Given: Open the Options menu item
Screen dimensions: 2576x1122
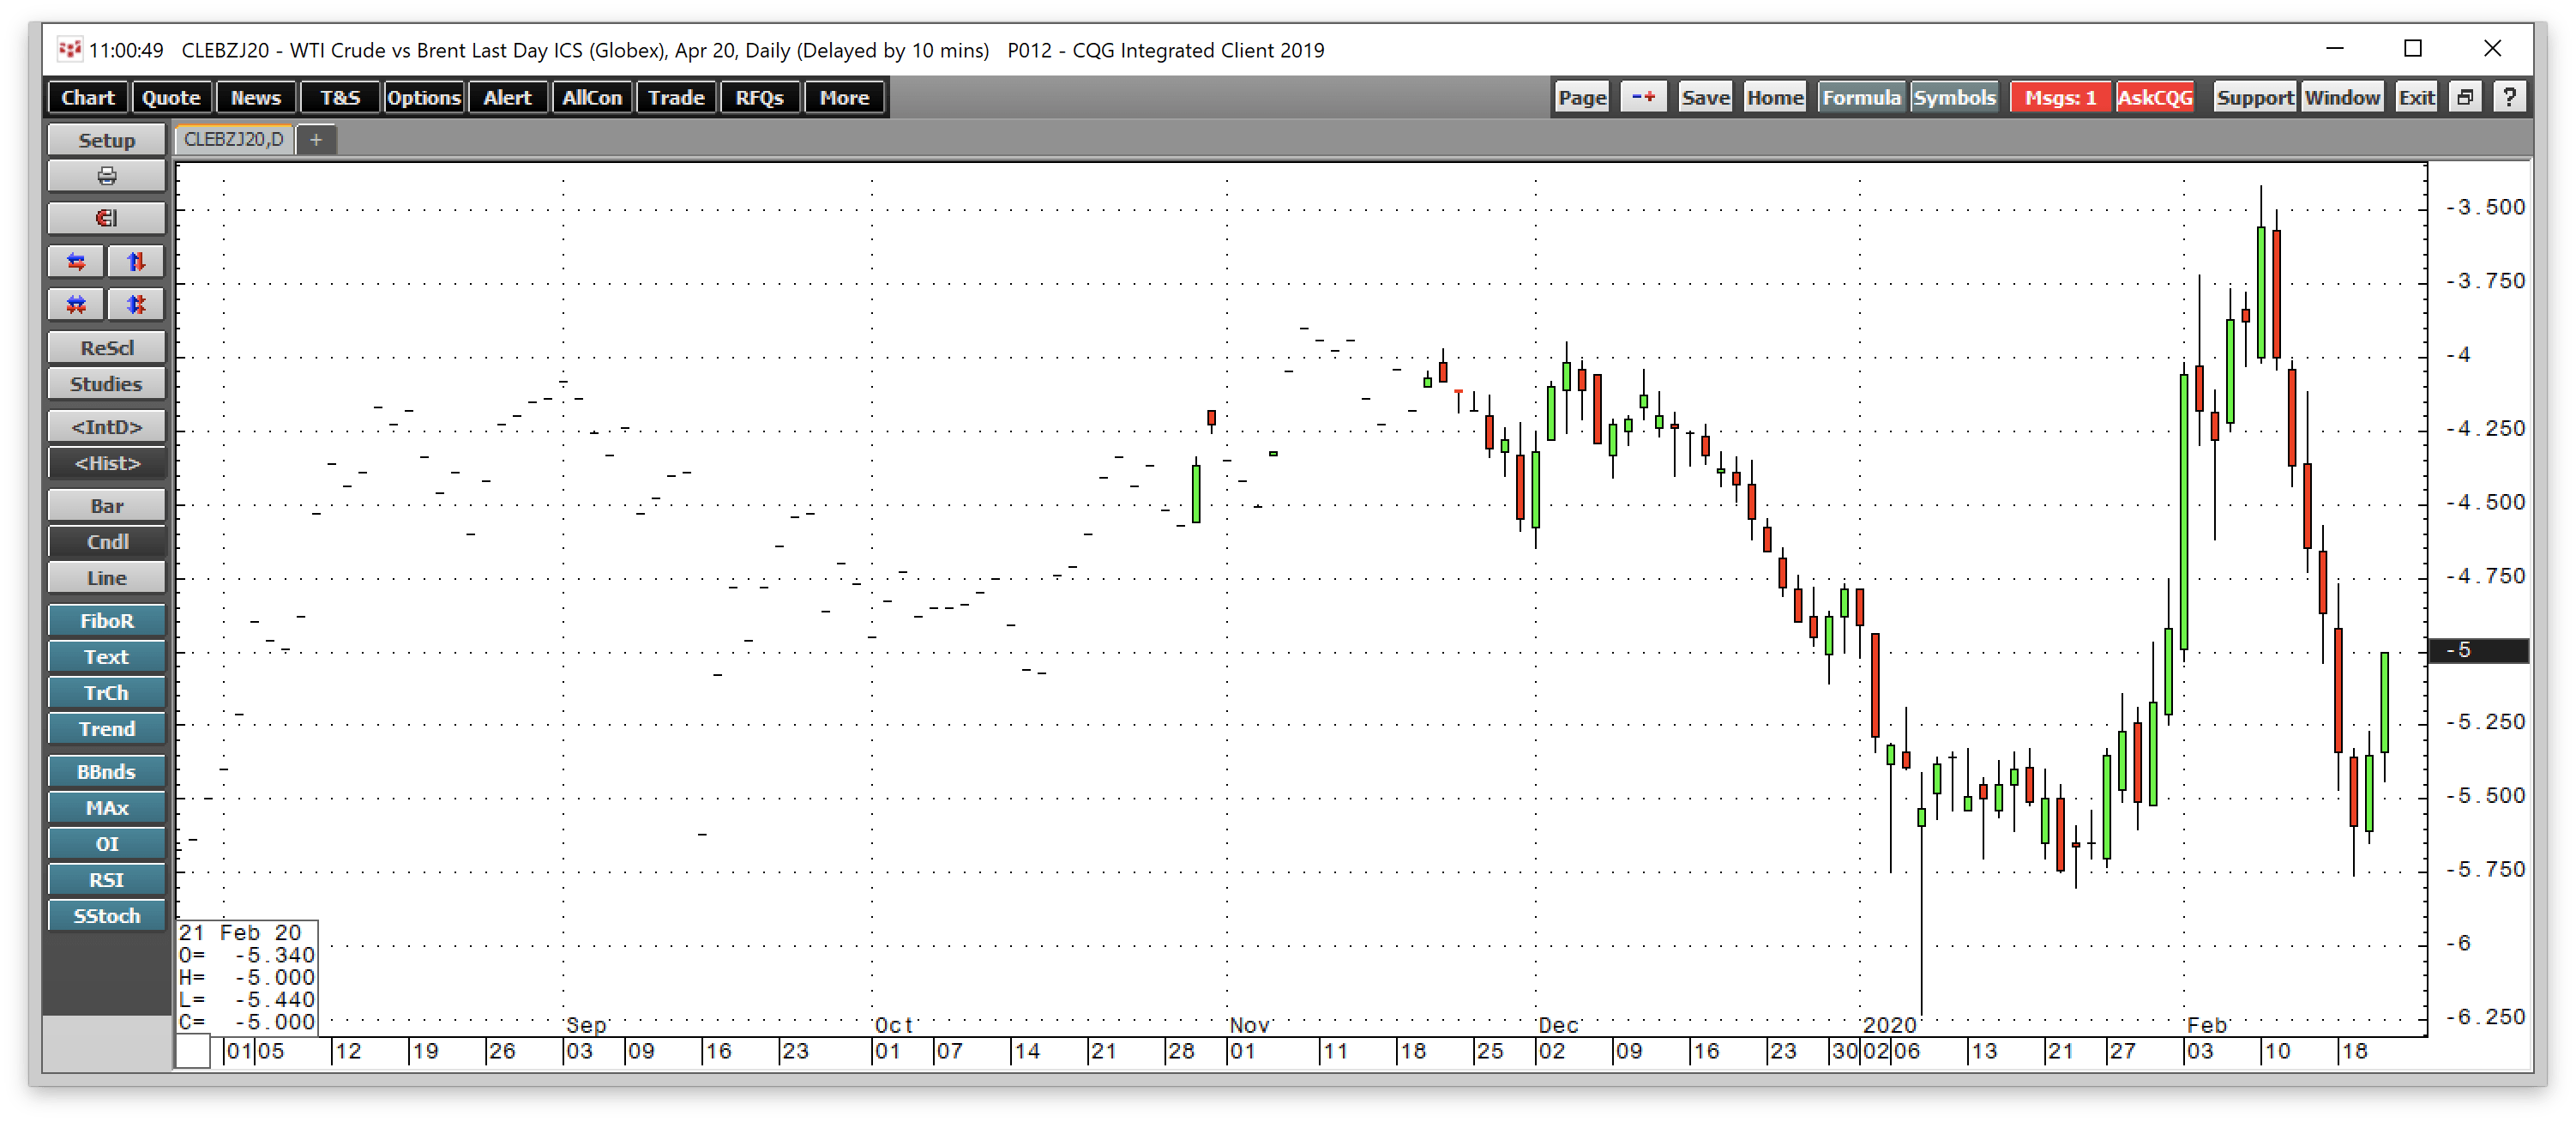Looking at the screenshot, I should coord(423,98).
